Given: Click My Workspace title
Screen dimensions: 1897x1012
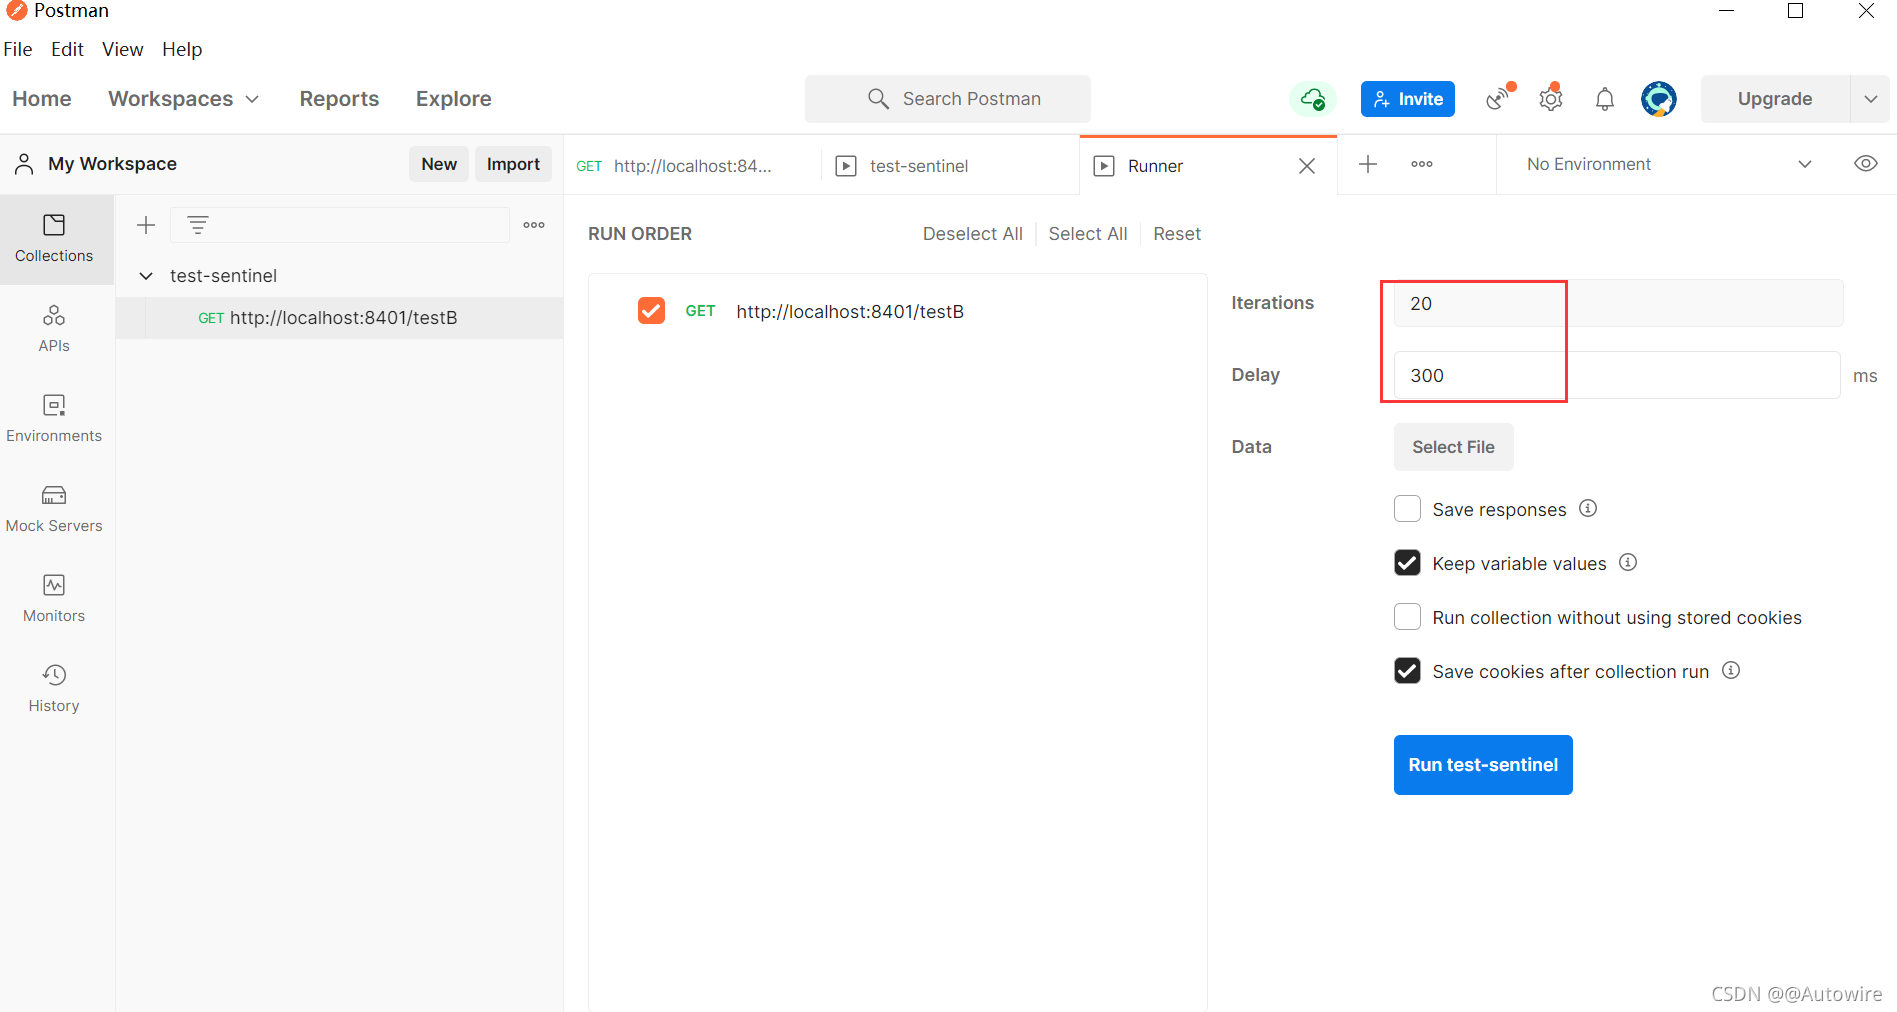Looking at the screenshot, I should tap(112, 164).
